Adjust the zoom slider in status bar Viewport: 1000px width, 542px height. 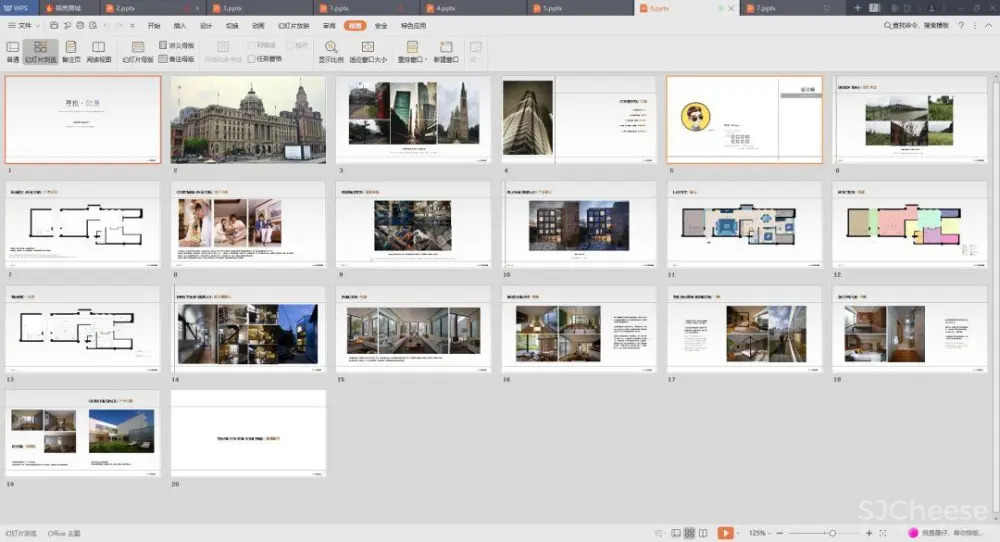tap(832, 533)
